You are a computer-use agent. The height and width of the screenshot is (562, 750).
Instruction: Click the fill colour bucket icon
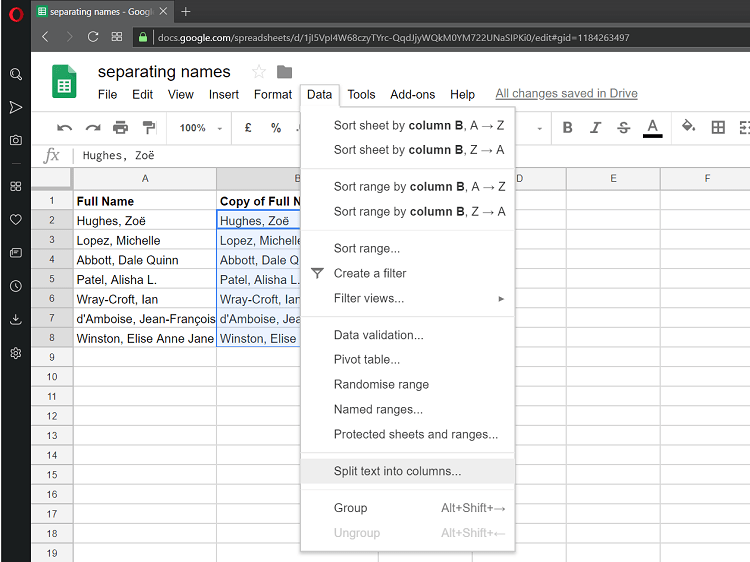[688, 127]
